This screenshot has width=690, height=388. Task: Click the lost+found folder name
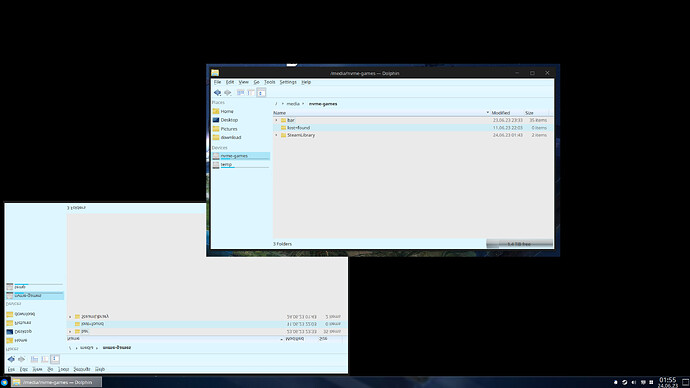coord(298,128)
